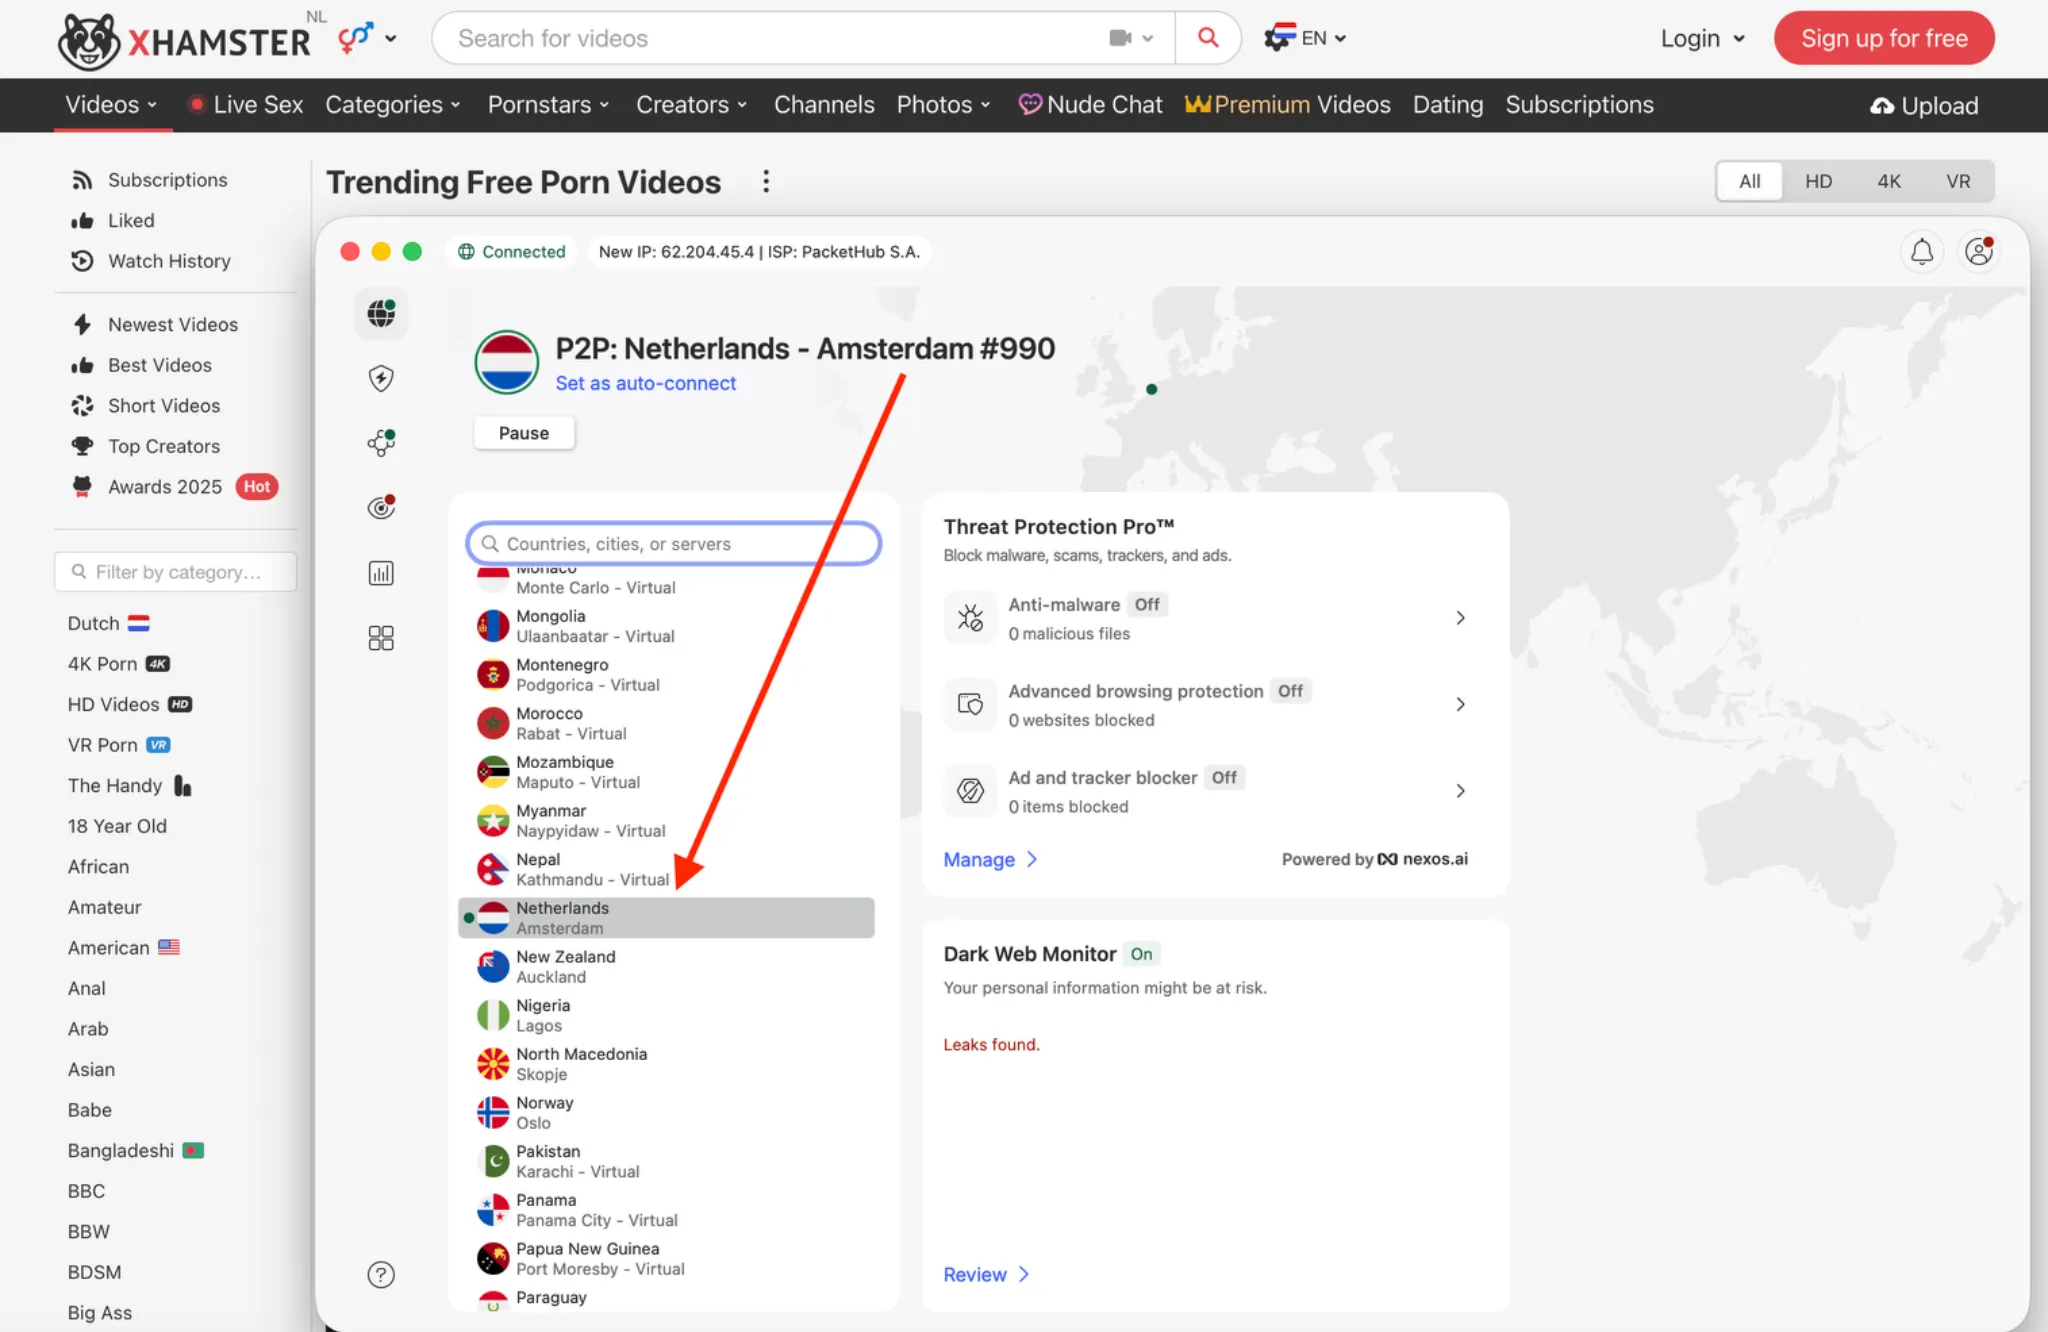The image size is (2048, 1332).
Task: Open the speed statistics panel icon
Action: click(381, 572)
